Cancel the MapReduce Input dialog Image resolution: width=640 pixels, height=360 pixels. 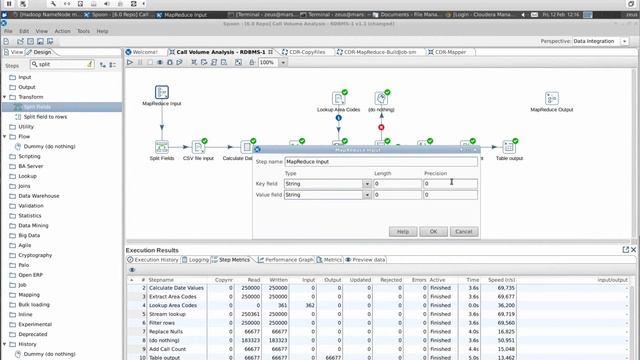464,231
